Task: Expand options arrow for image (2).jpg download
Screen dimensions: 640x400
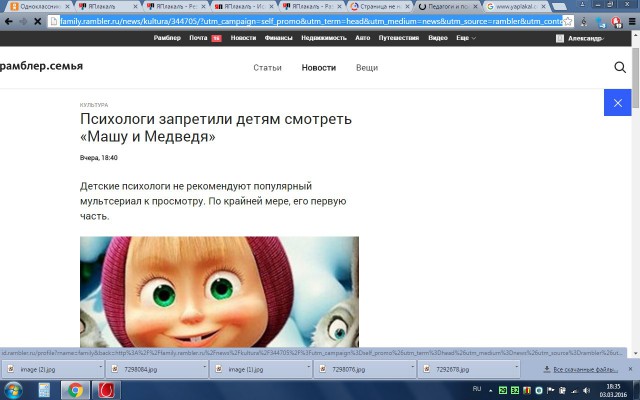Action: pos(100,367)
